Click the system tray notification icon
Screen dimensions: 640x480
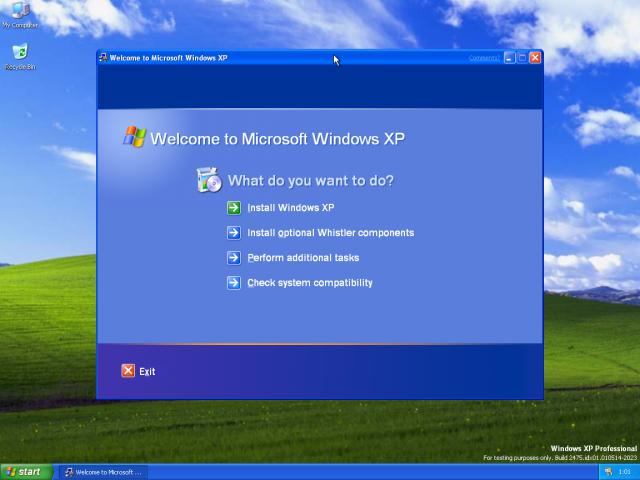609,472
